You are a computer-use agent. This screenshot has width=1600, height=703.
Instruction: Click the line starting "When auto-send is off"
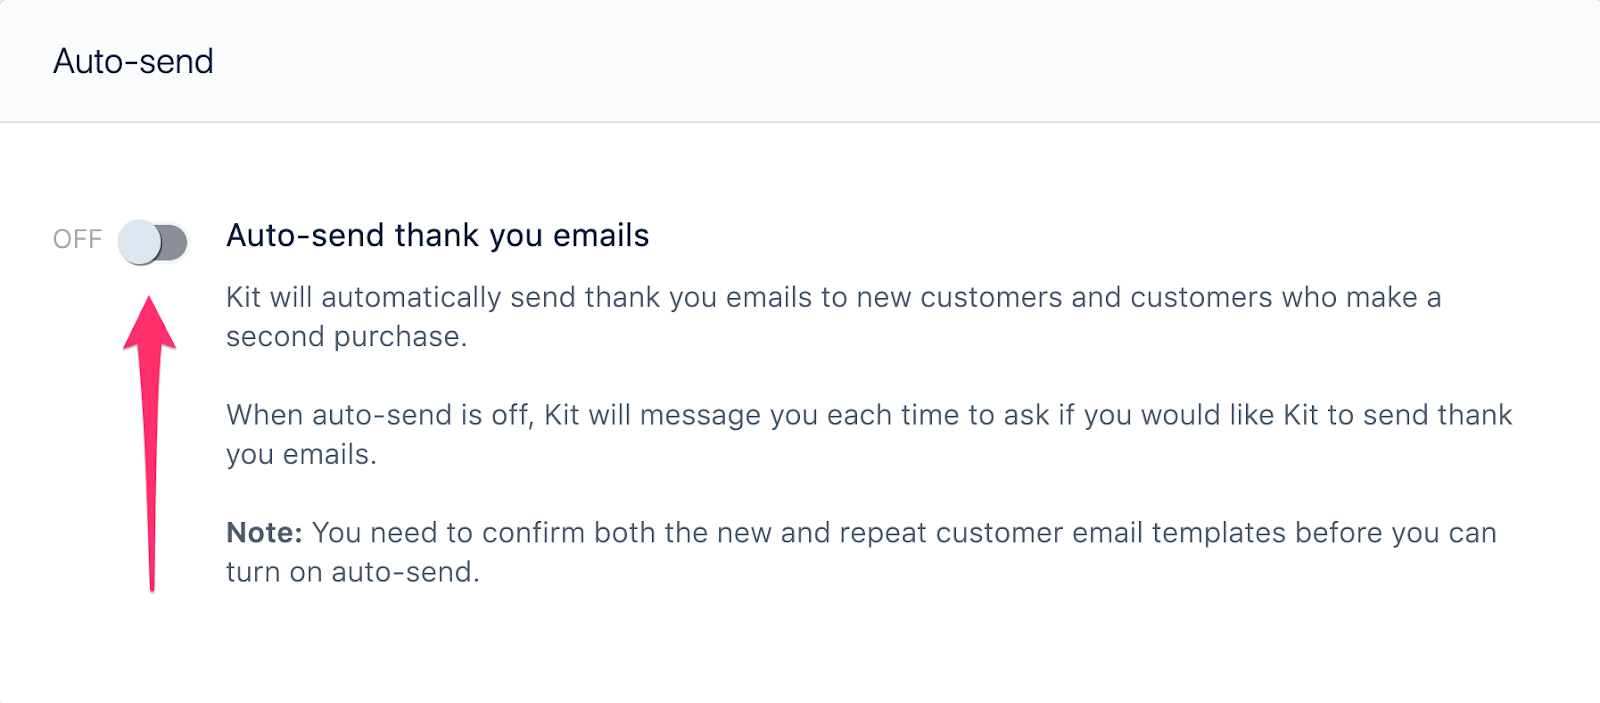pos(868,415)
